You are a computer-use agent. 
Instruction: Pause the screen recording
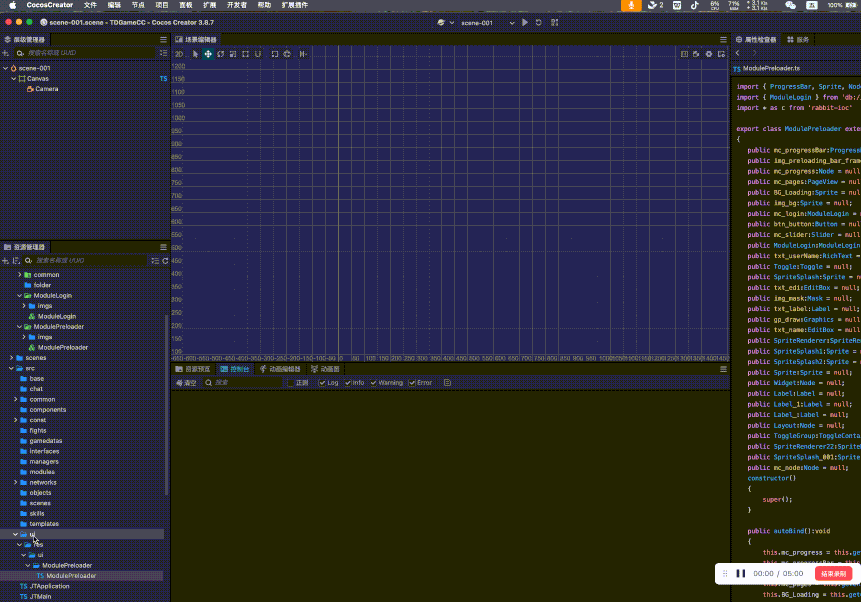pos(741,573)
